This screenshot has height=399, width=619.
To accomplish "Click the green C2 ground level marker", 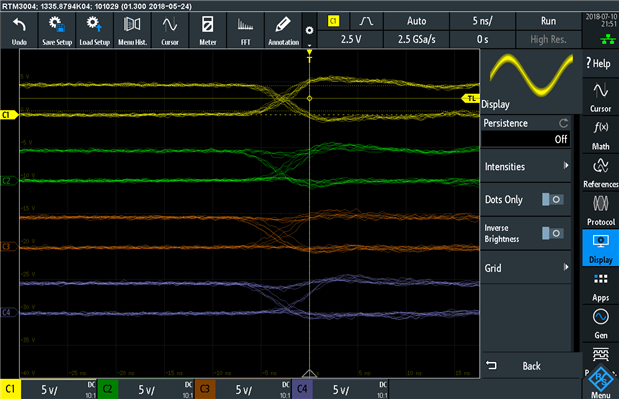I will click(9, 181).
